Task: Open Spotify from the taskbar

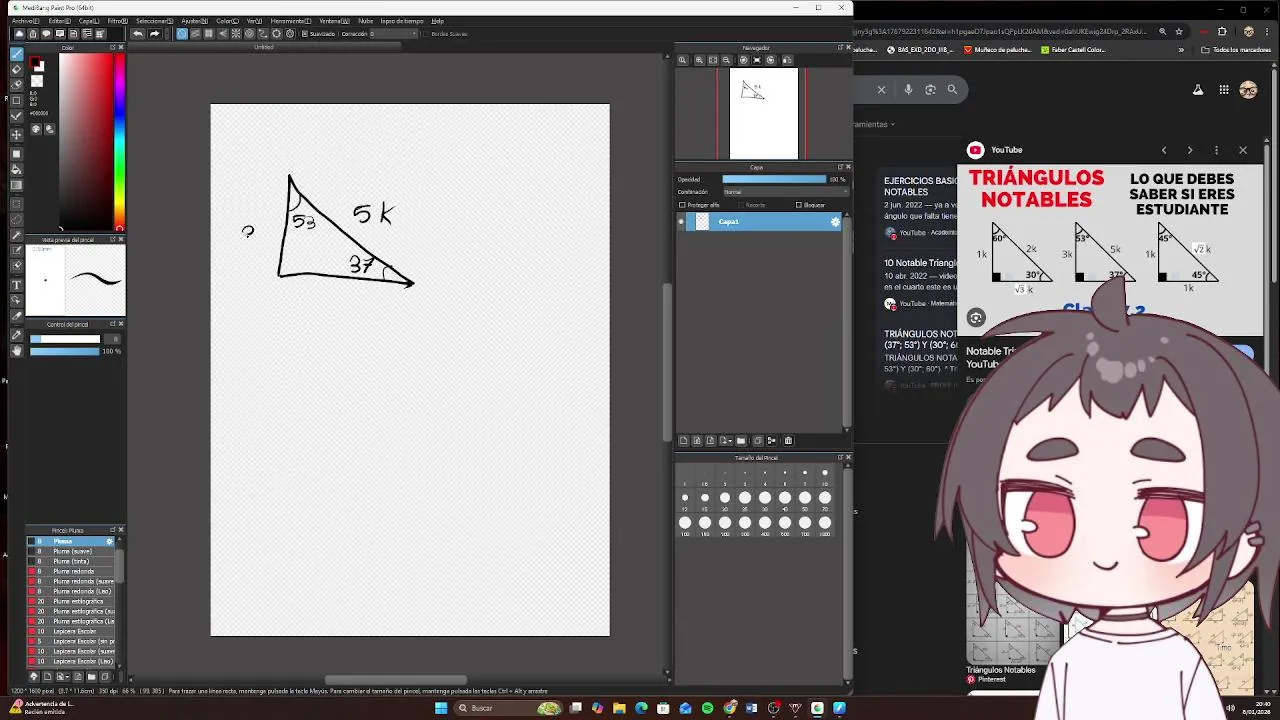Action: [x=707, y=708]
